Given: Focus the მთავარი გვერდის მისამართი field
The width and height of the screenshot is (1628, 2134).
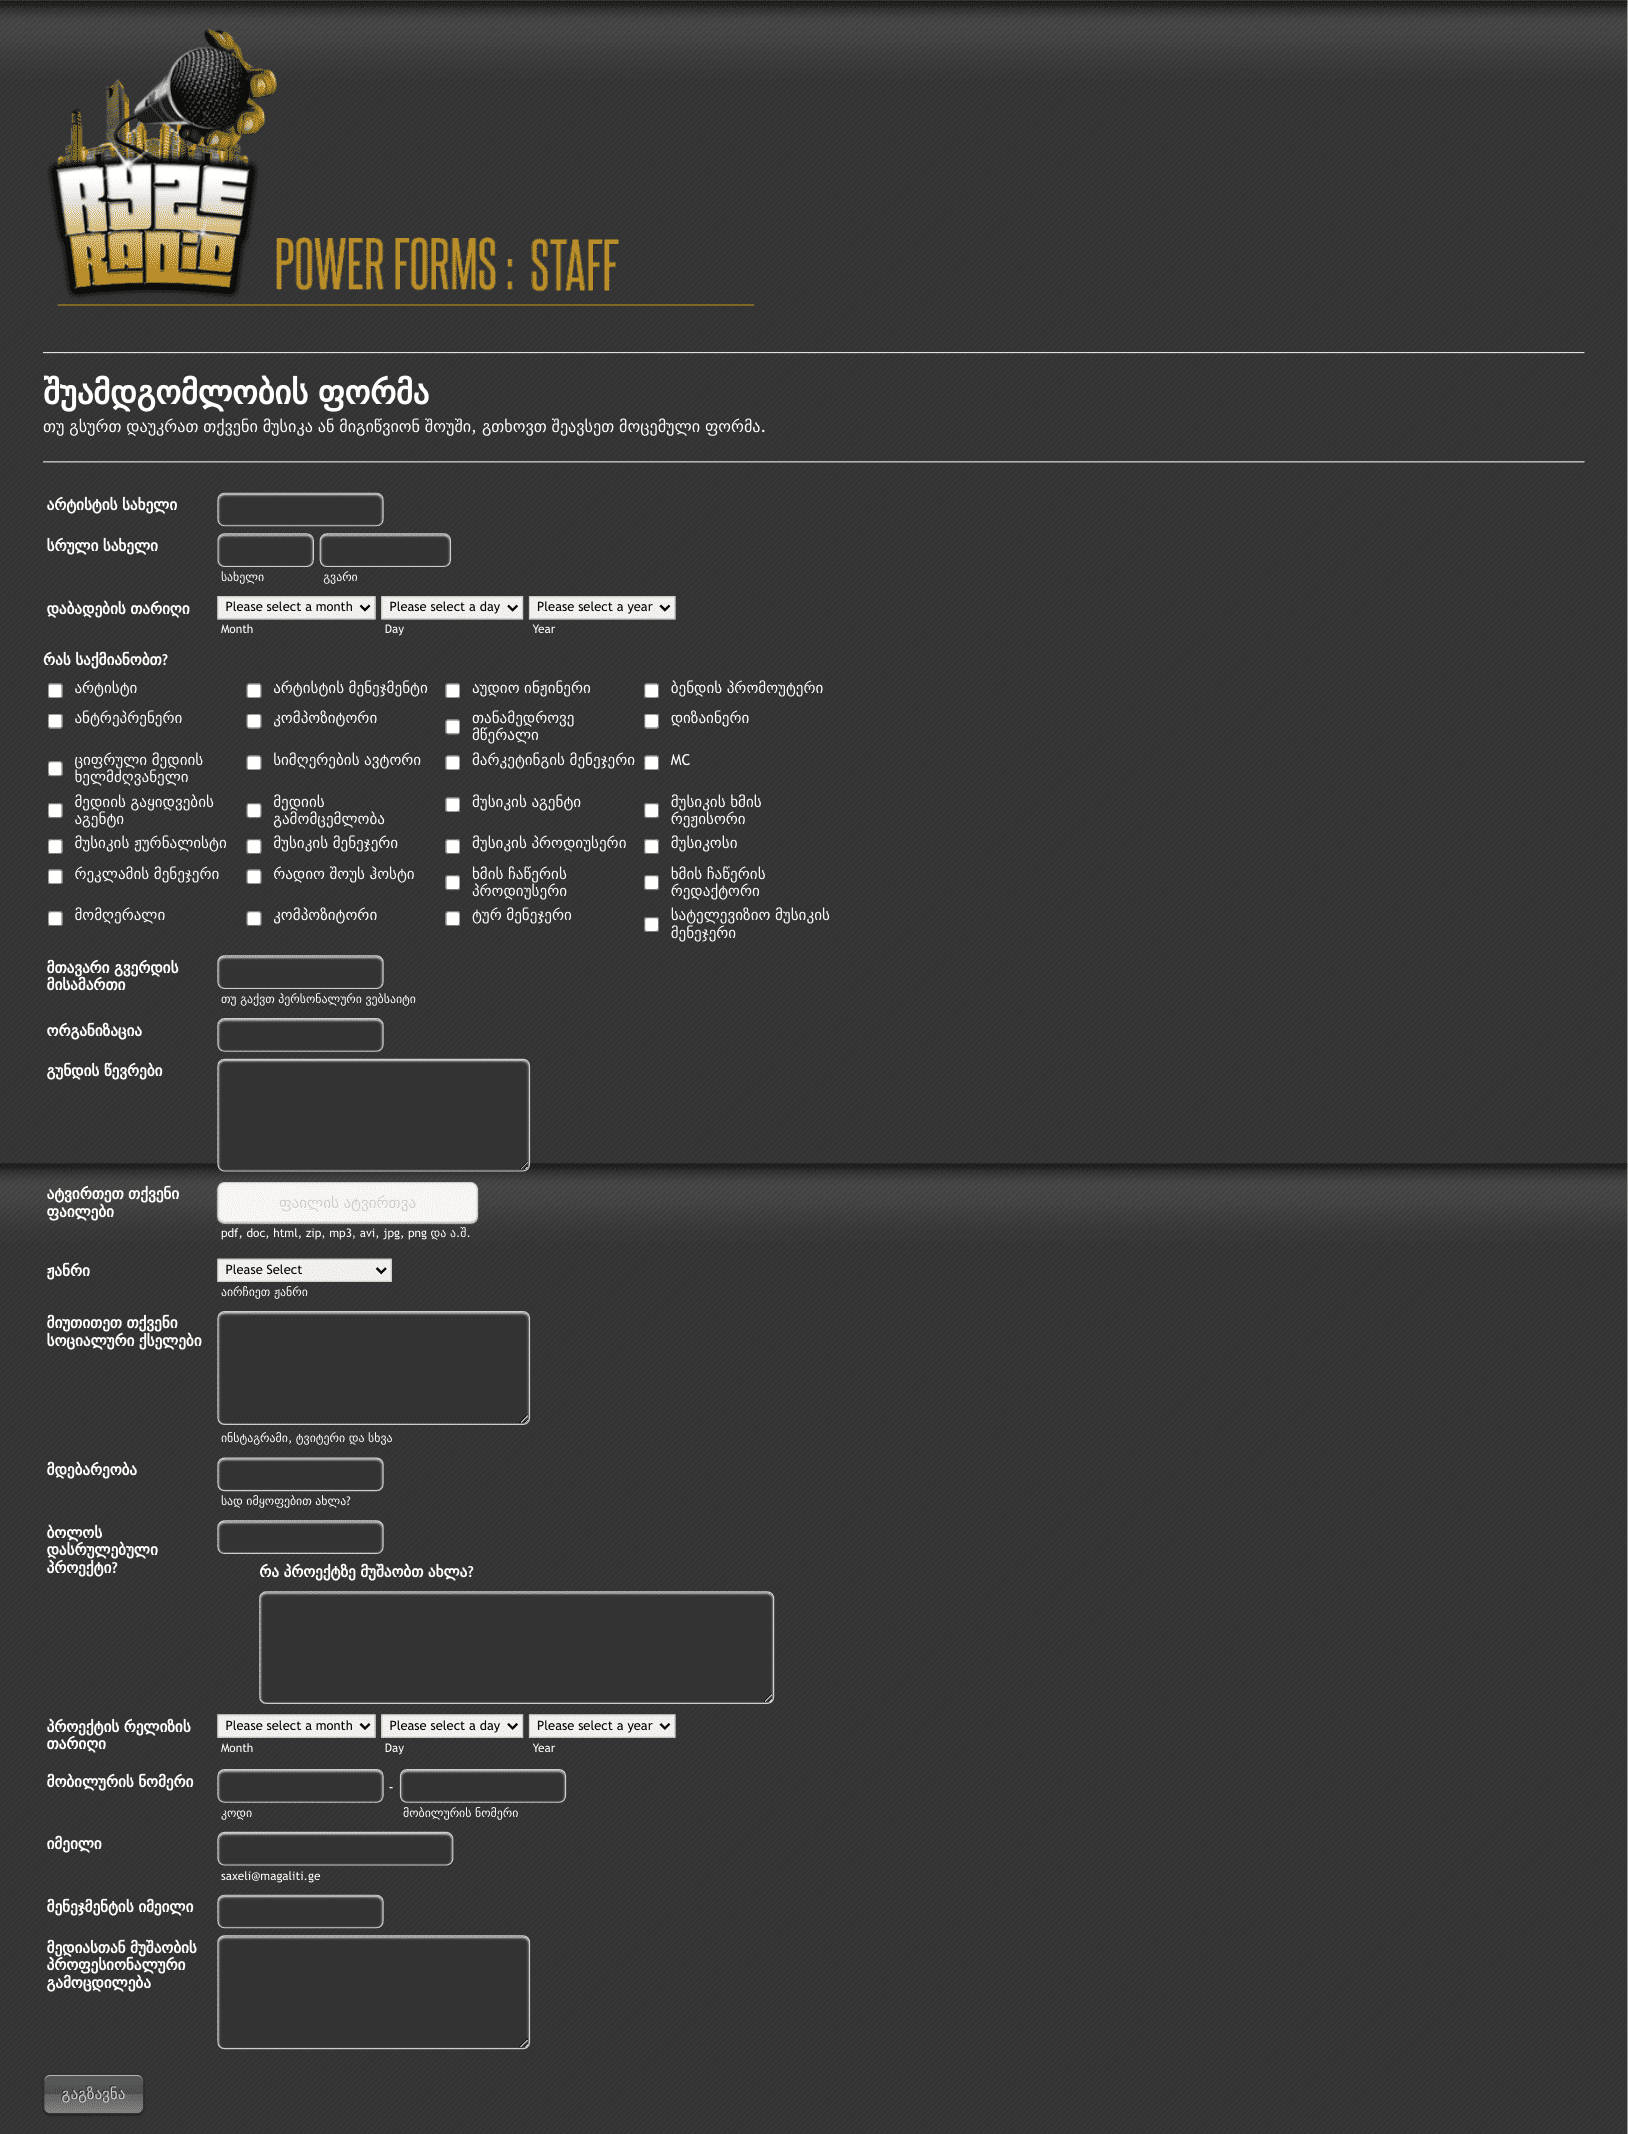Looking at the screenshot, I should [x=300, y=972].
